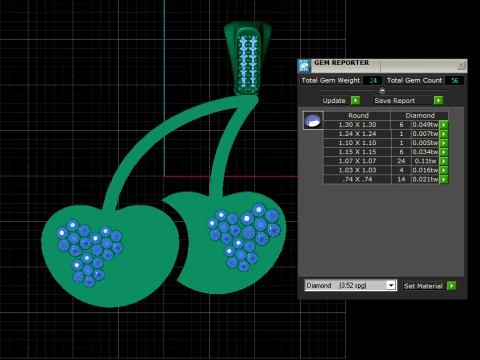This screenshot has width=480, height=360.
Task: Collapse the panel using the round arrow expander
Action: 382,90
